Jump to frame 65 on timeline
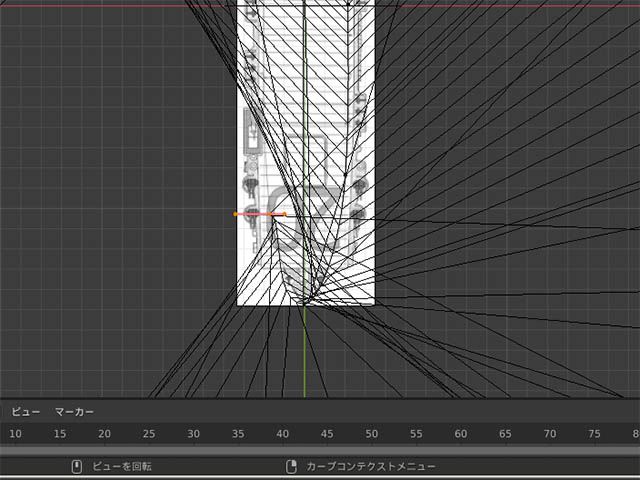Viewport: 640px width, 480px height. click(x=505, y=434)
